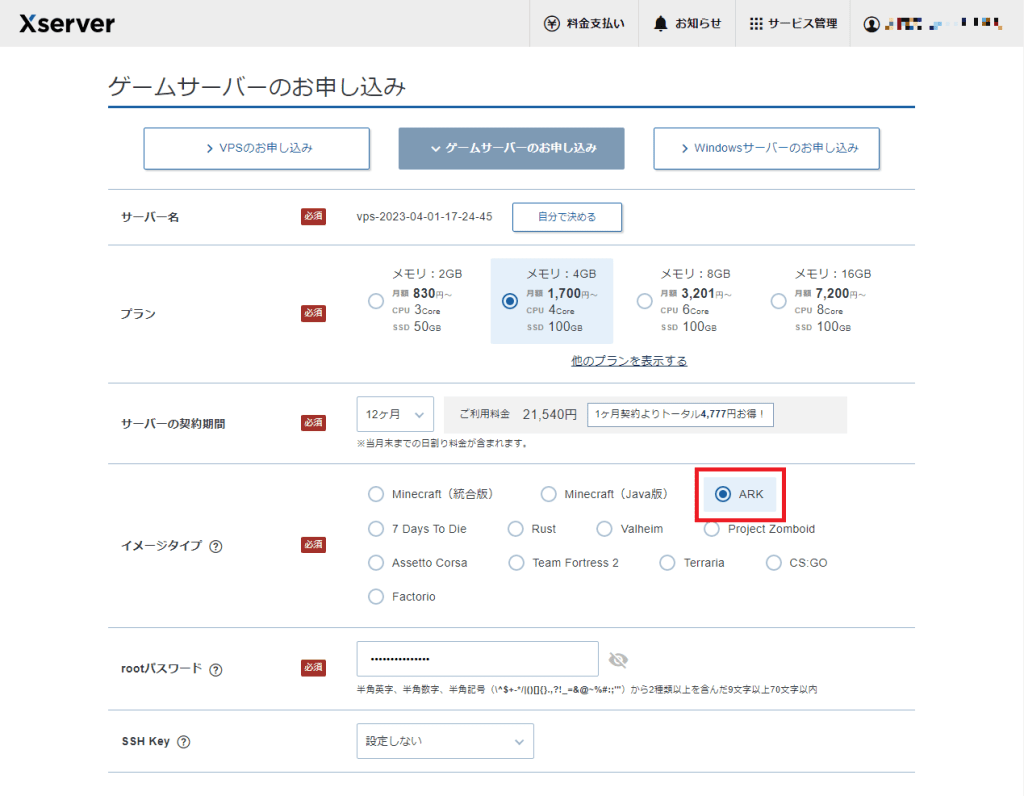Select ARK image type
This screenshot has height=796, width=1024.
pyautogui.click(x=723, y=494)
